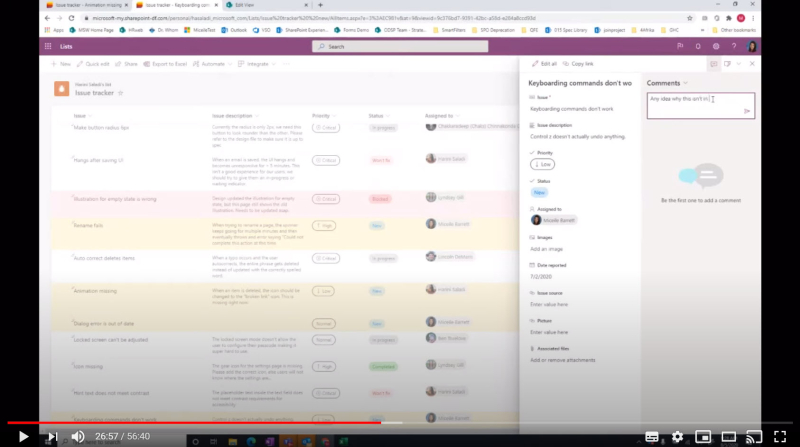Expand the Comments dropdown chevron
Viewport: 800px width, 447px height.
[685, 83]
